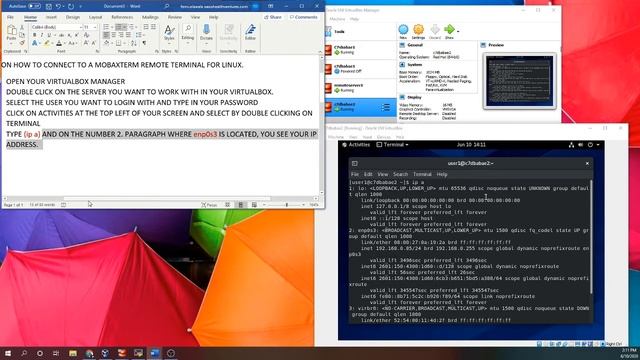Open the font color dropdown arrow

pos(65,43)
